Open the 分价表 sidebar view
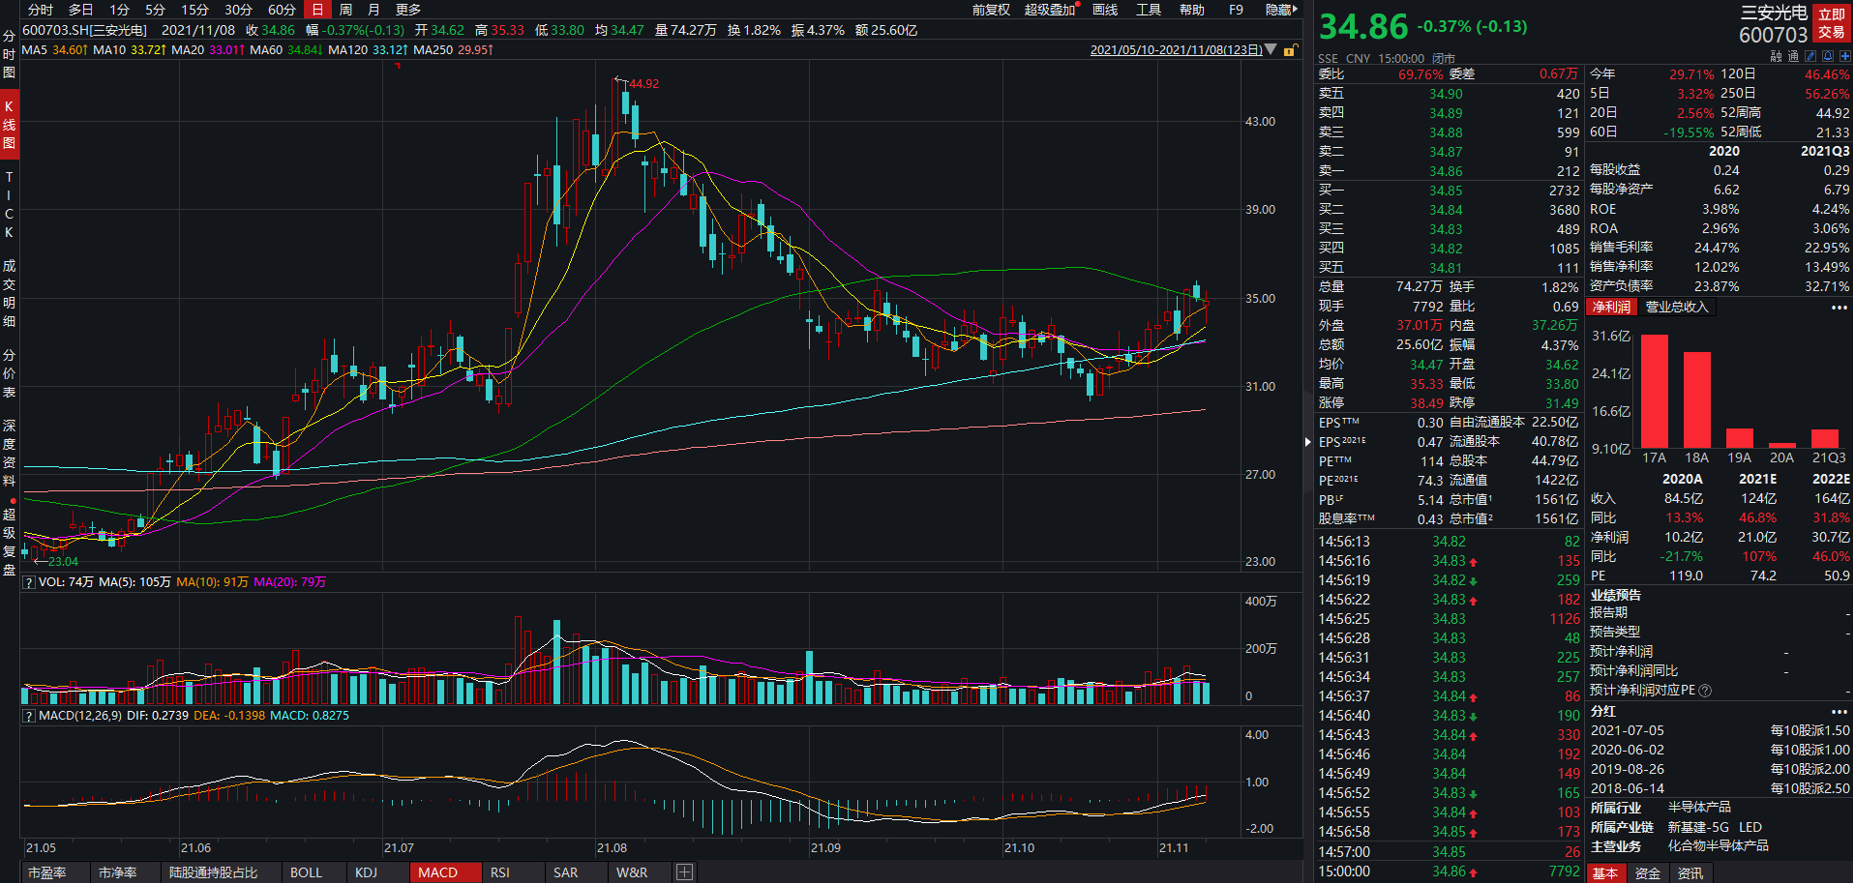The height and width of the screenshot is (883, 1853). [9, 373]
